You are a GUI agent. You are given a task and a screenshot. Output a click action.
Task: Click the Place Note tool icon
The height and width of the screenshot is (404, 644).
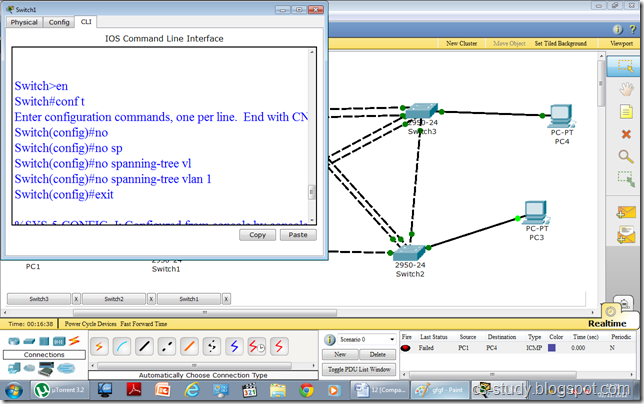tap(626, 111)
